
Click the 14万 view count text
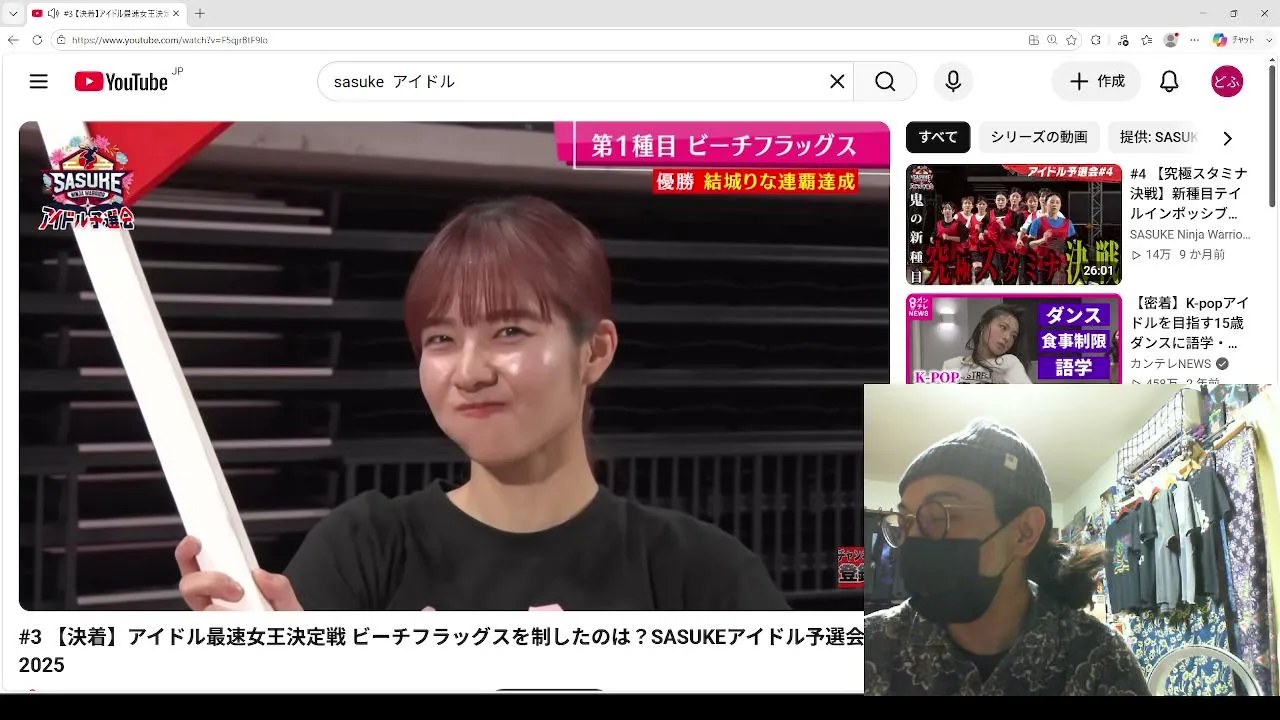(1158, 255)
